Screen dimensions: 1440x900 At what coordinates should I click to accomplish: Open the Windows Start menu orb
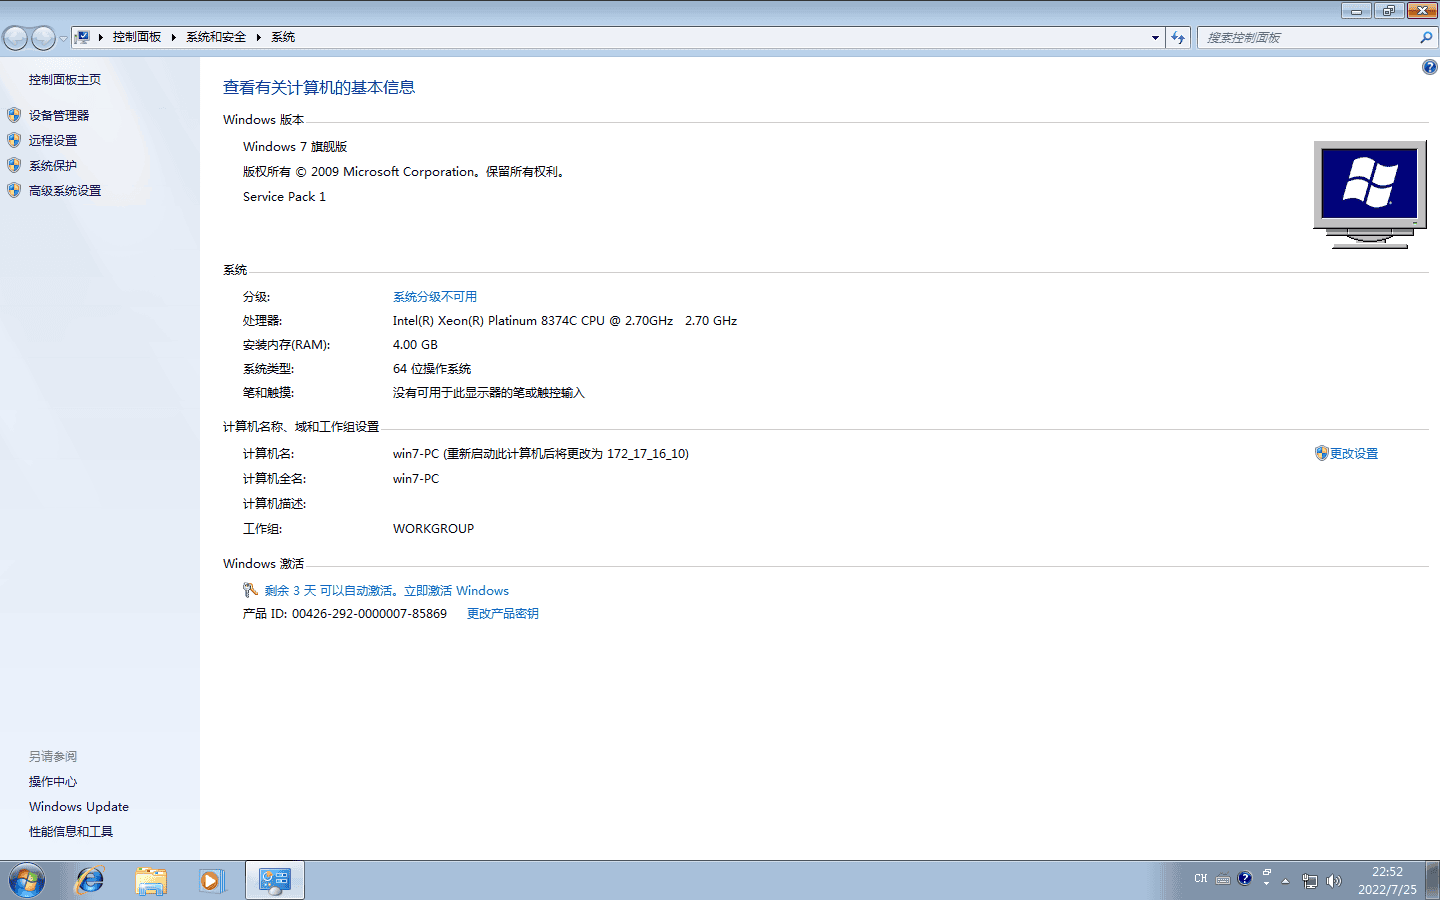coord(27,881)
